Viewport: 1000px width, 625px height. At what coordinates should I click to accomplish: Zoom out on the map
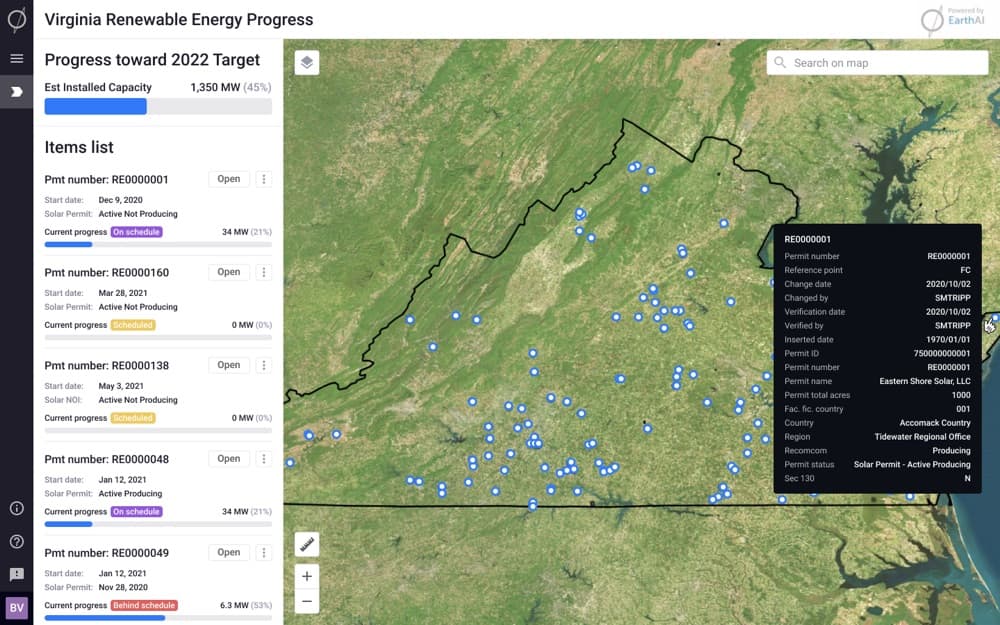pos(307,601)
